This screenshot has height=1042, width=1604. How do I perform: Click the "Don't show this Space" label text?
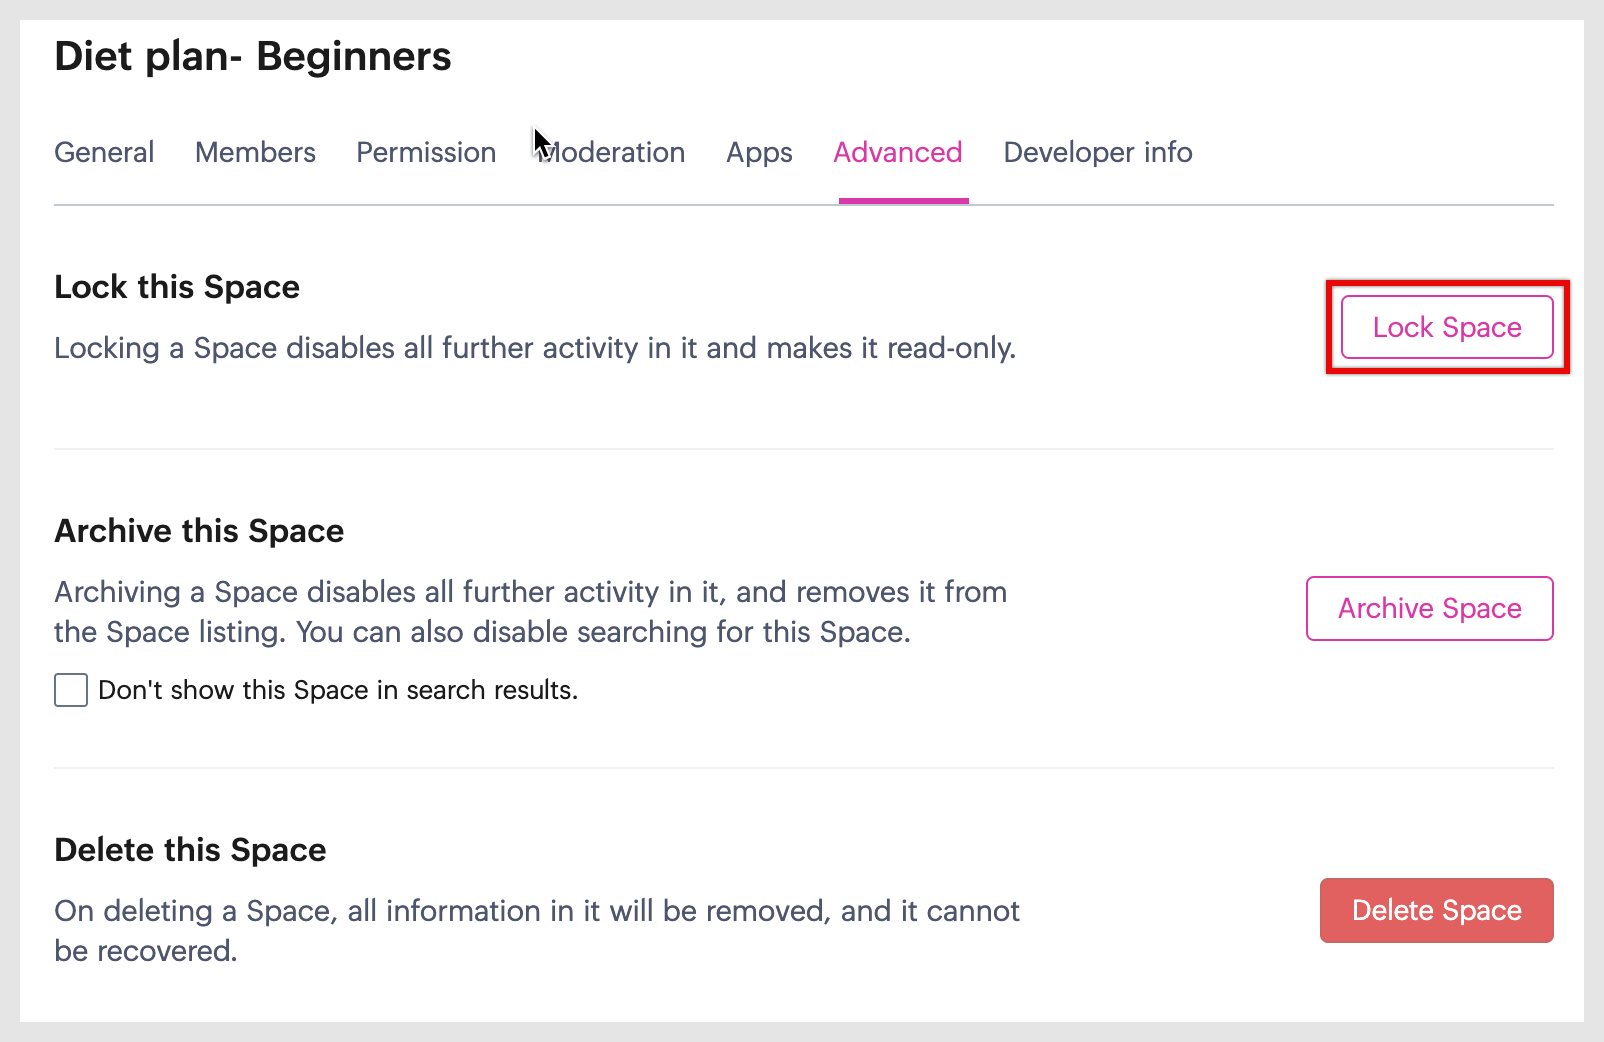pos(338,690)
